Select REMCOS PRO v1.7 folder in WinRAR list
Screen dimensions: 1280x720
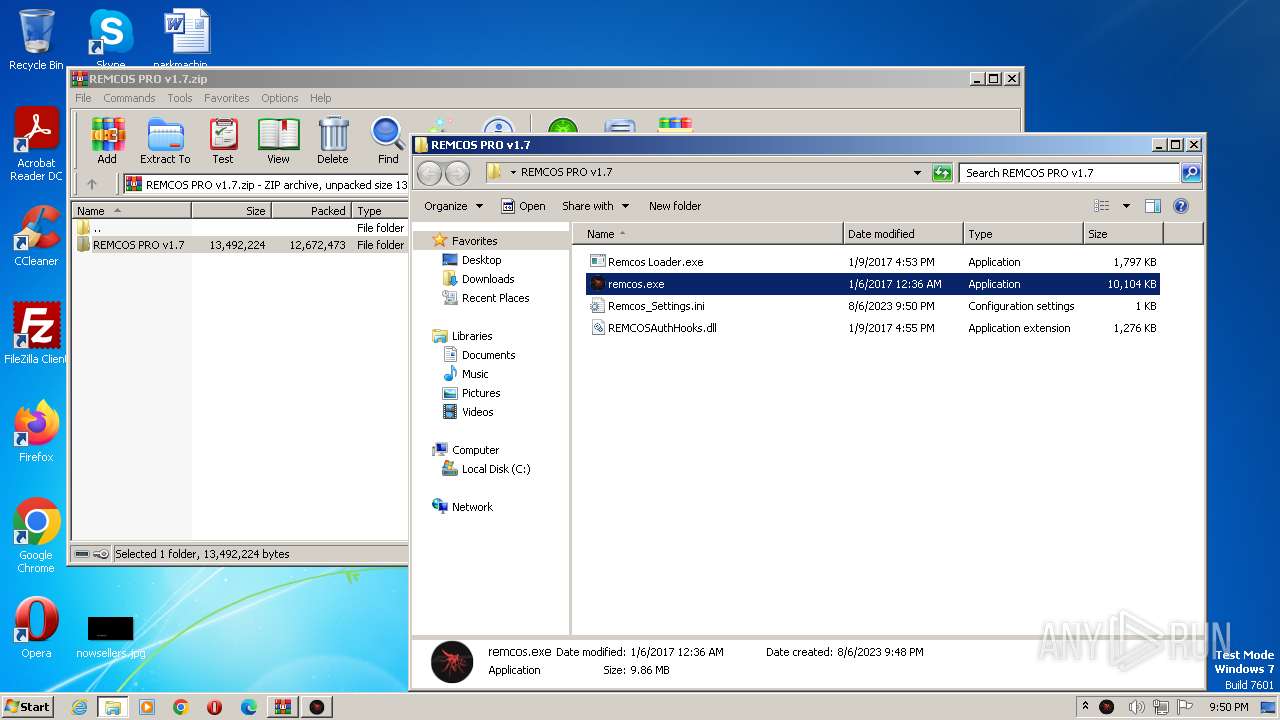tap(240, 245)
